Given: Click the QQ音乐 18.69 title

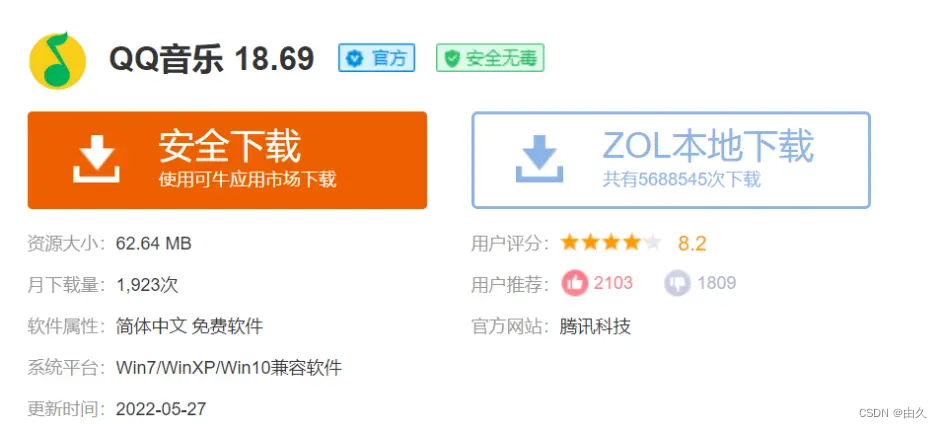Looking at the screenshot, I should tap(211, 59).
